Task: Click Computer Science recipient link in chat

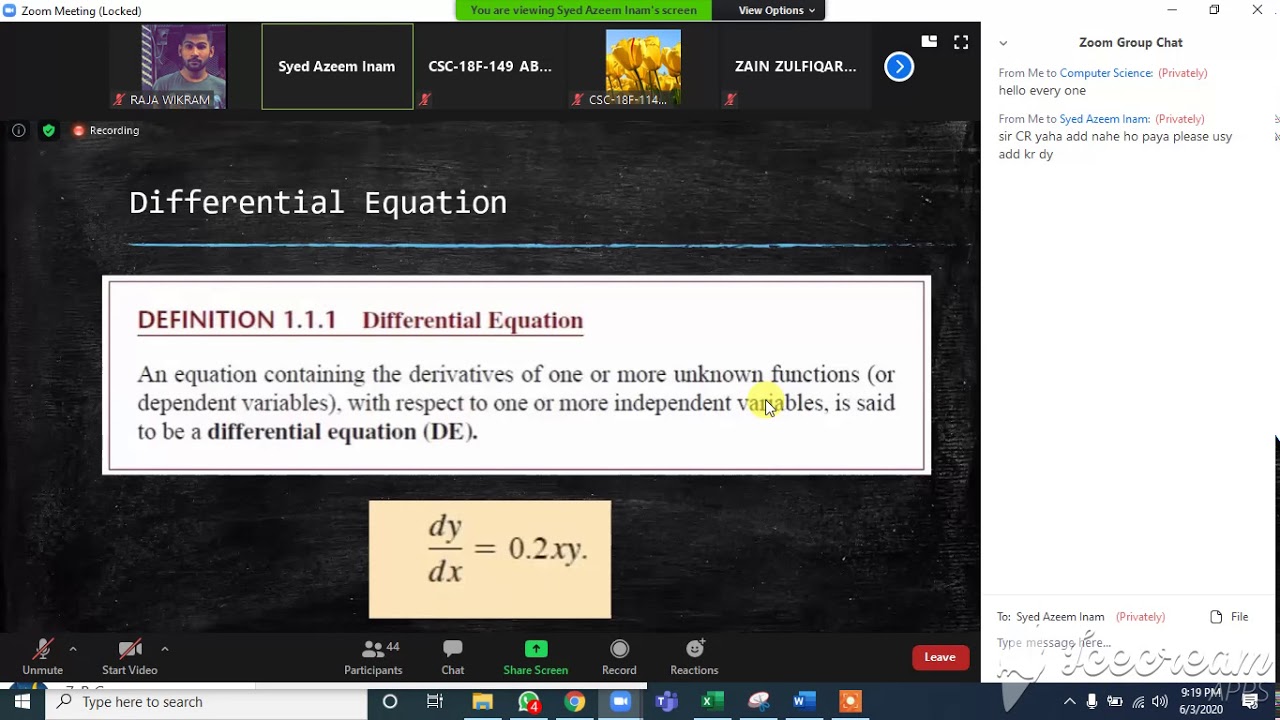Action: pyautogui.click(x=1106, y=73)
